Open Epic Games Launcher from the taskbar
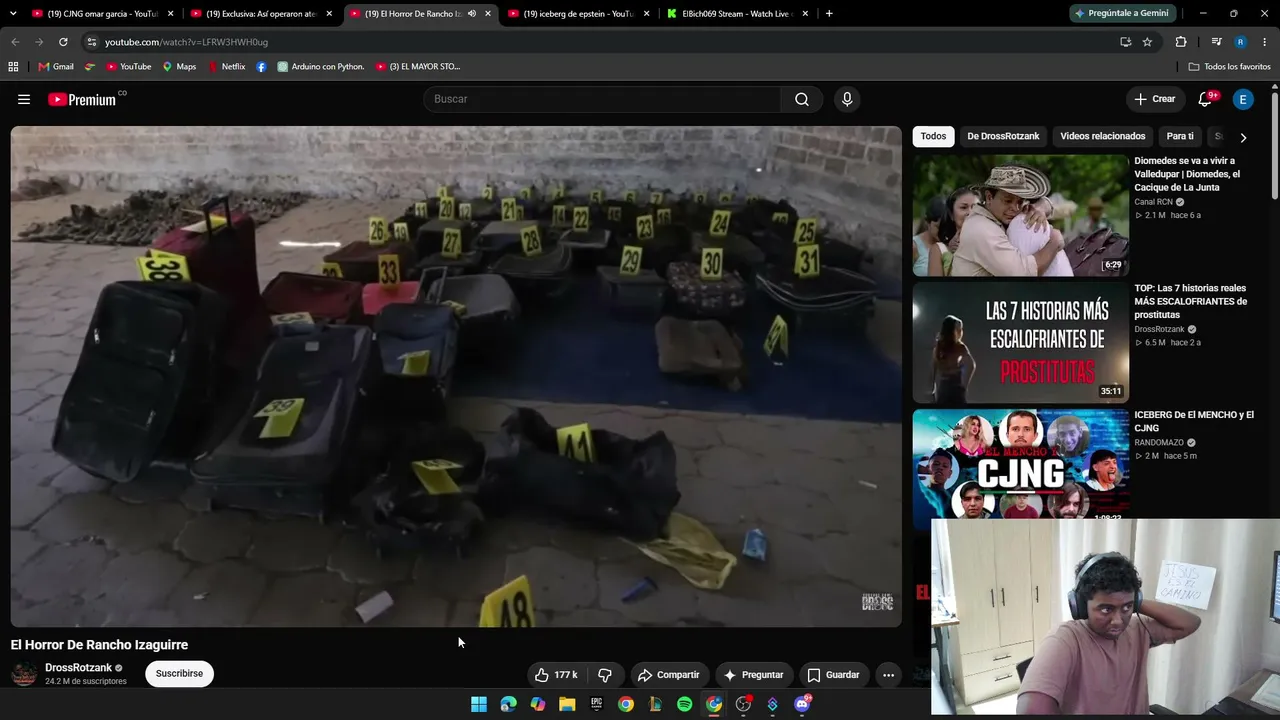1280x720 pixels. pos(596,704)
